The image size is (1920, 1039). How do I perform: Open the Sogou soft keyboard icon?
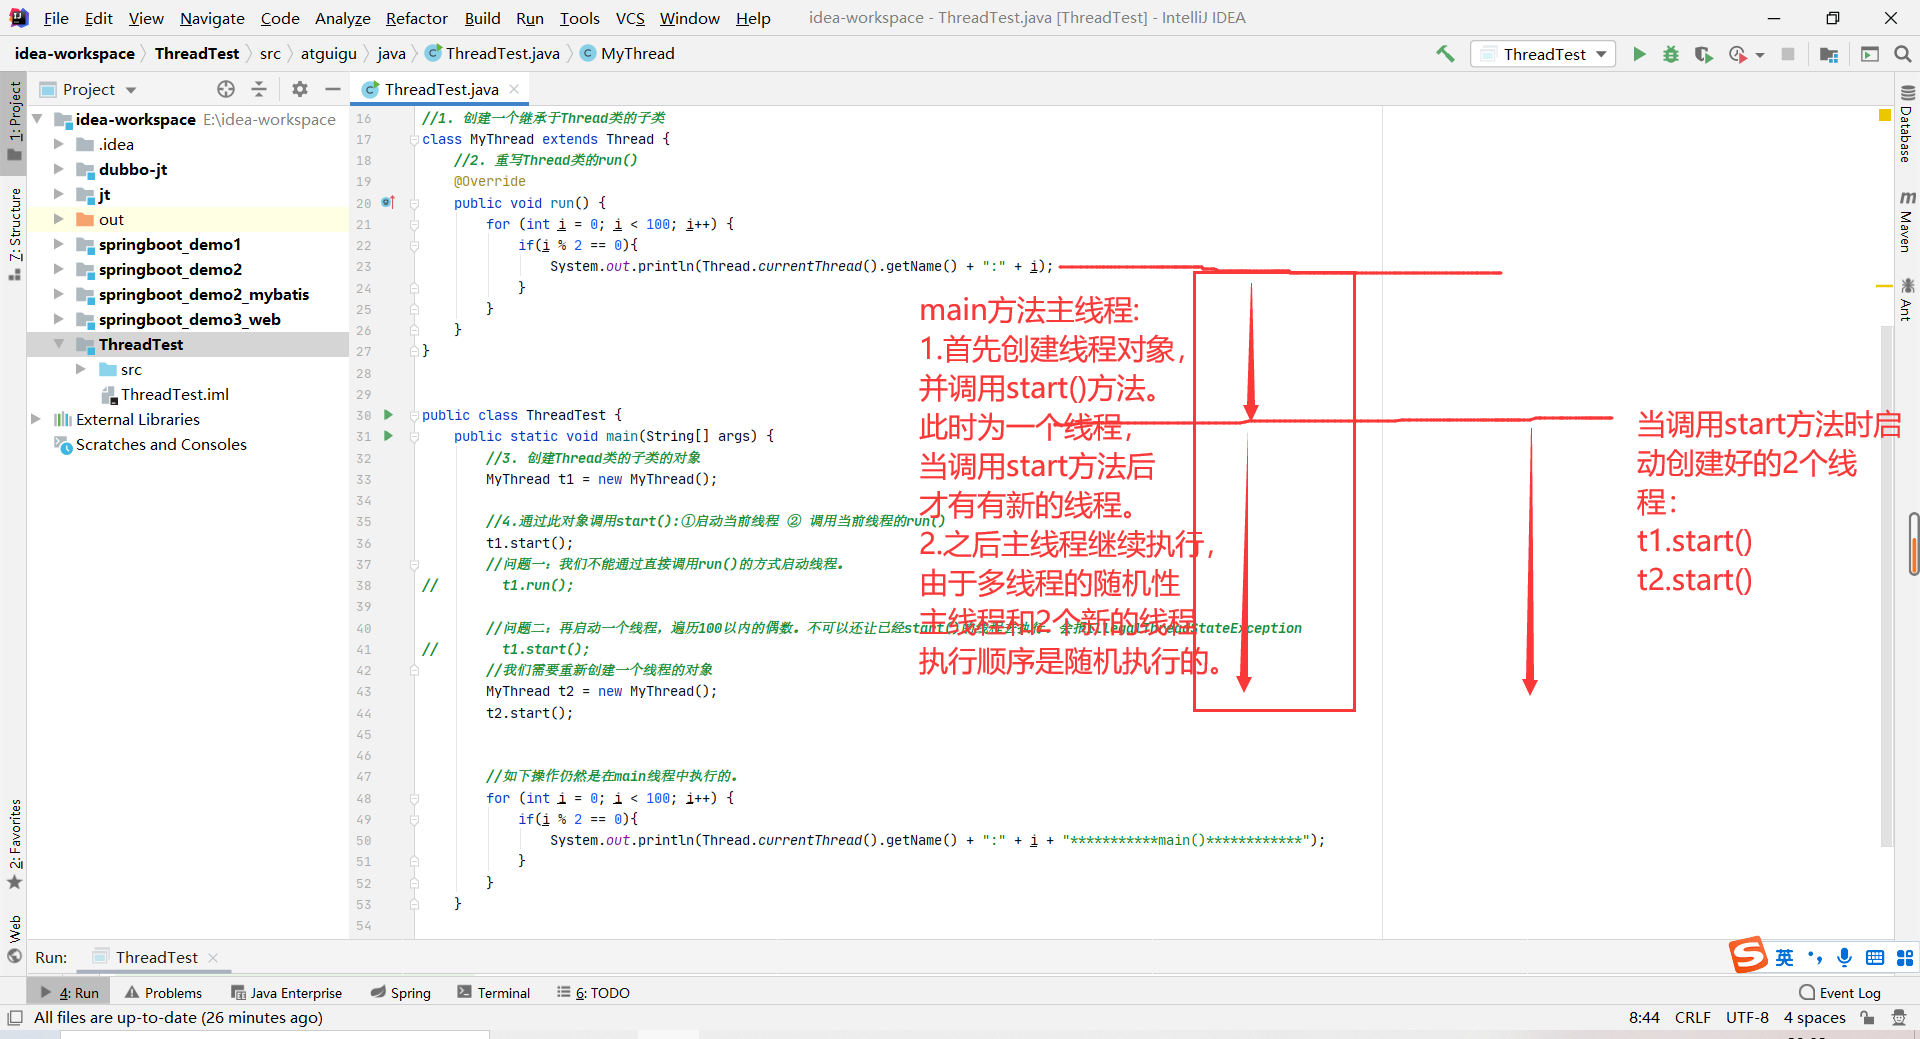click(x=1875, y=957)
